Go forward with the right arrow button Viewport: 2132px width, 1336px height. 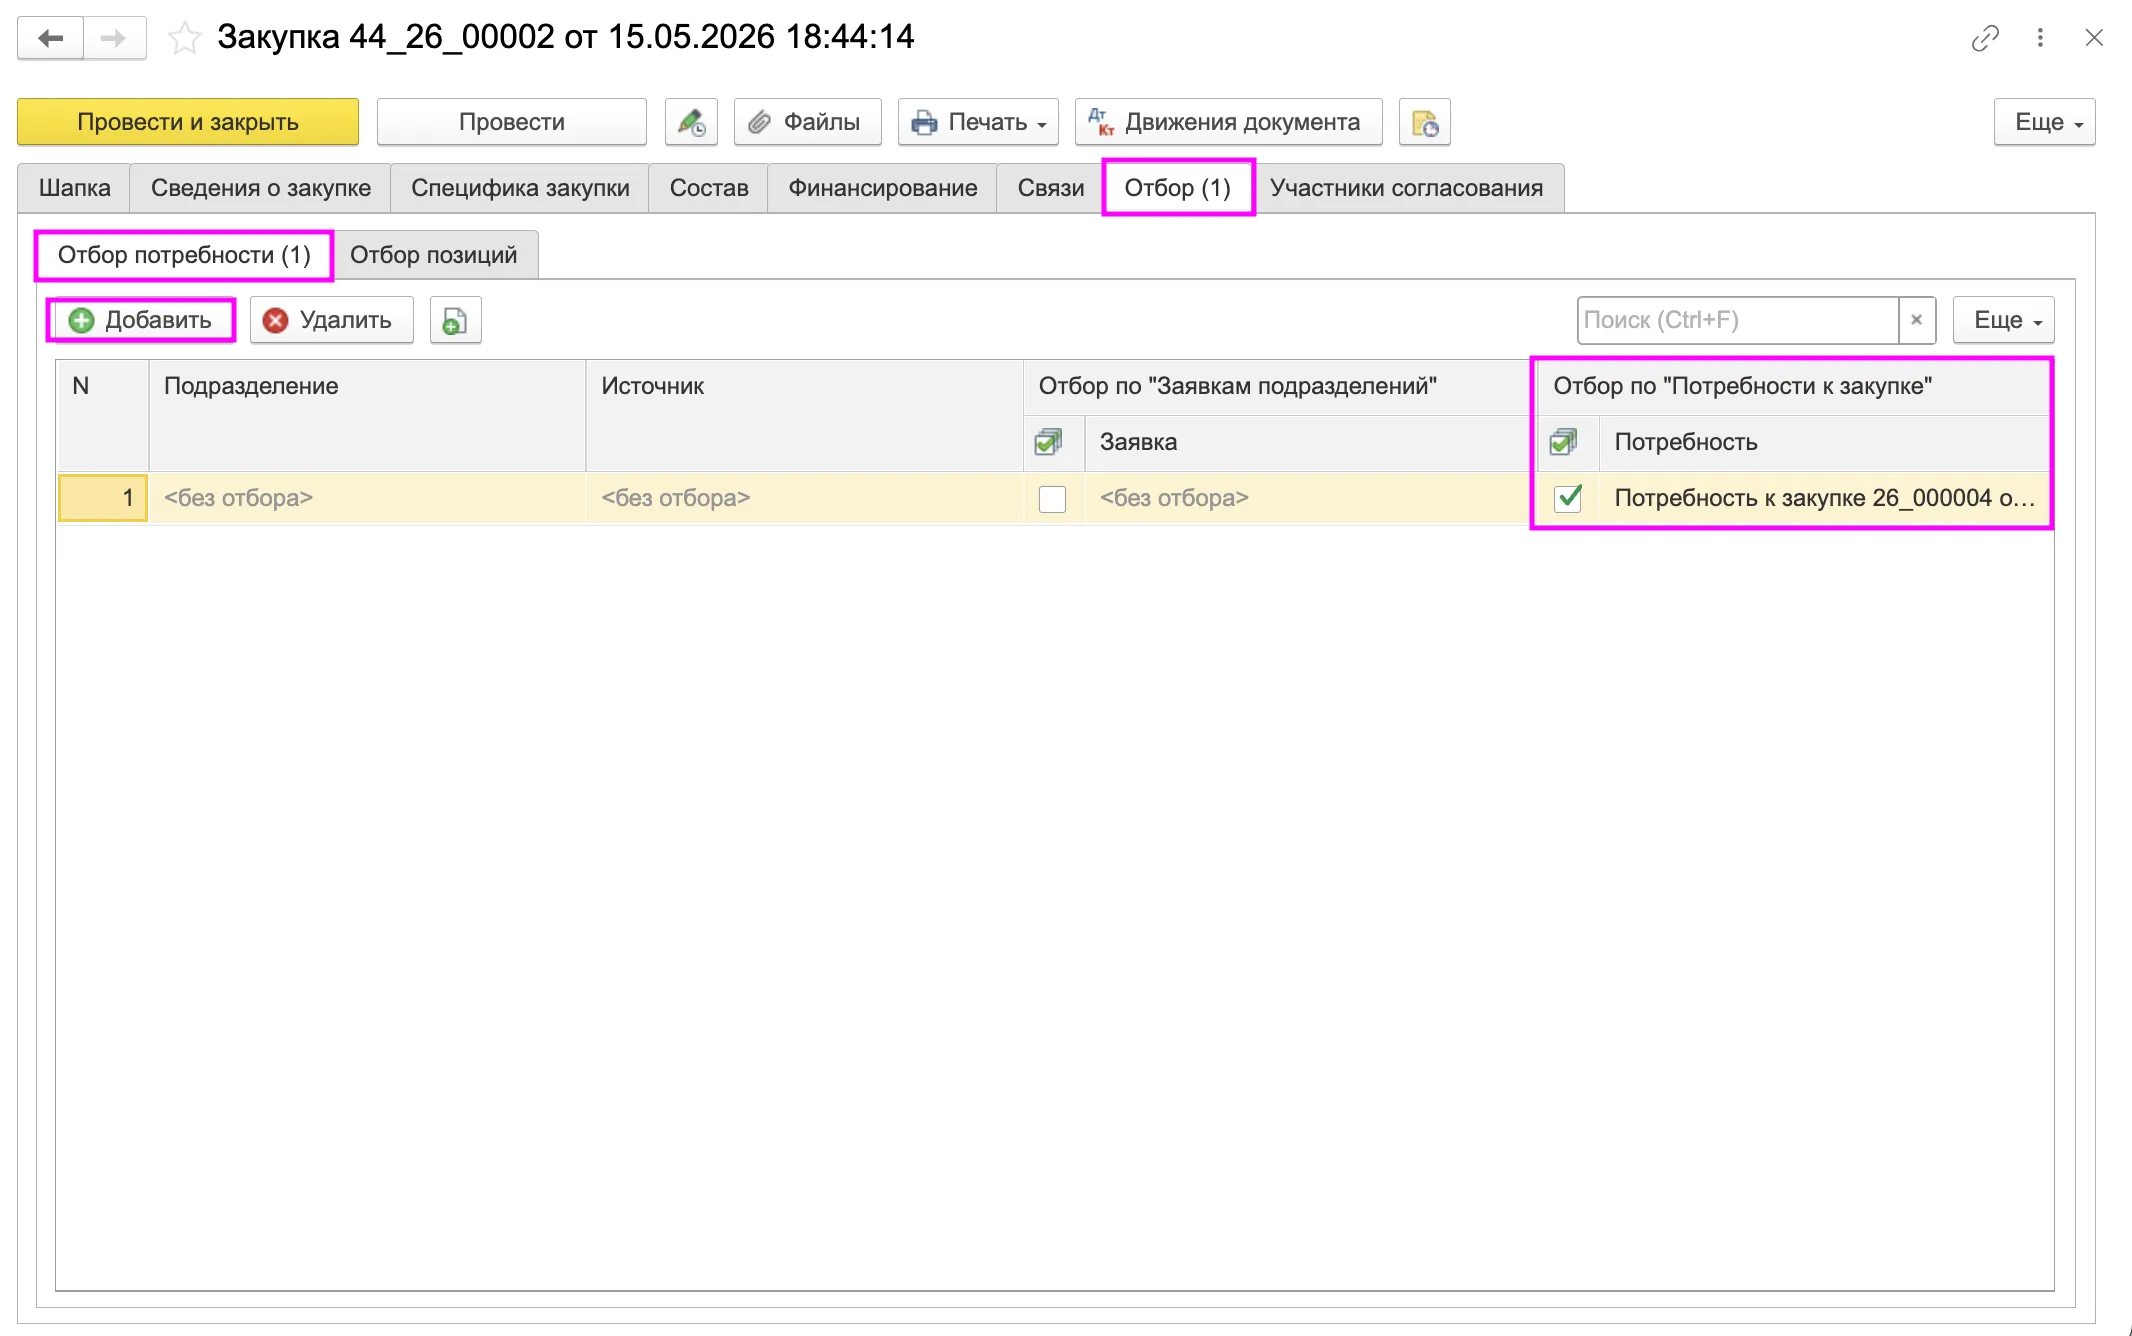[114, 38]
